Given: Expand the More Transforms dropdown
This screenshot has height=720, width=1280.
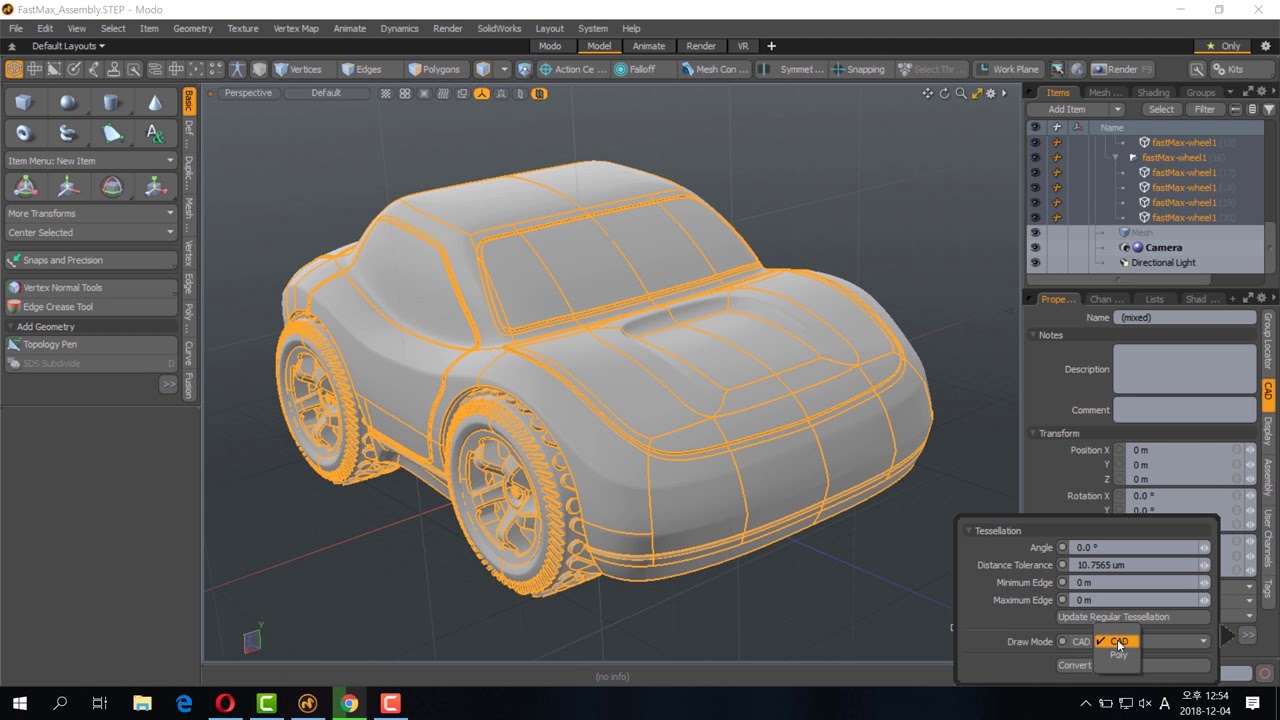Looking at the screenshot, I should coord(90,213).
